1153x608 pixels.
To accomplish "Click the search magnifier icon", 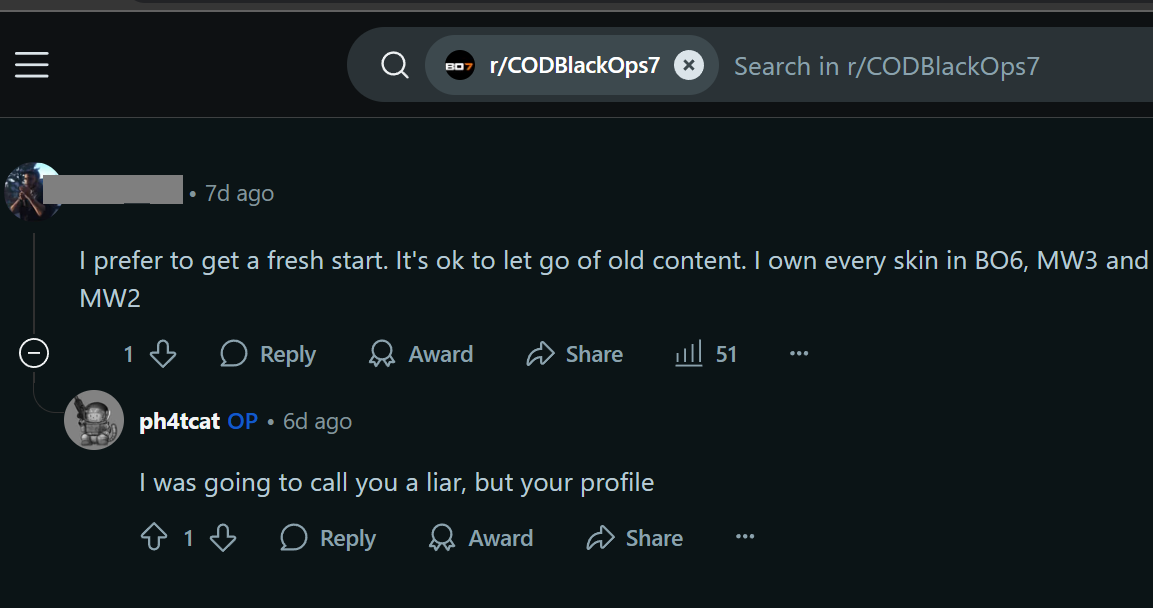I will 394,65.
